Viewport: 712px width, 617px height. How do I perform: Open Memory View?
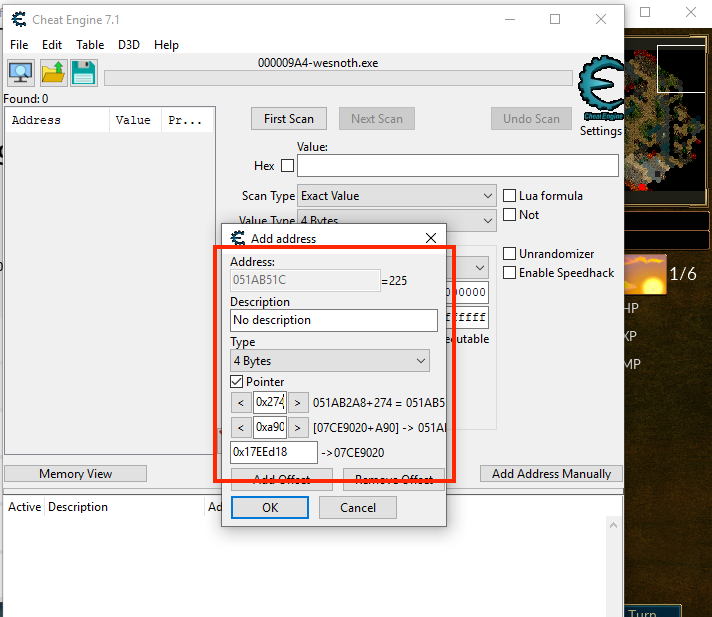pos(75,474)
